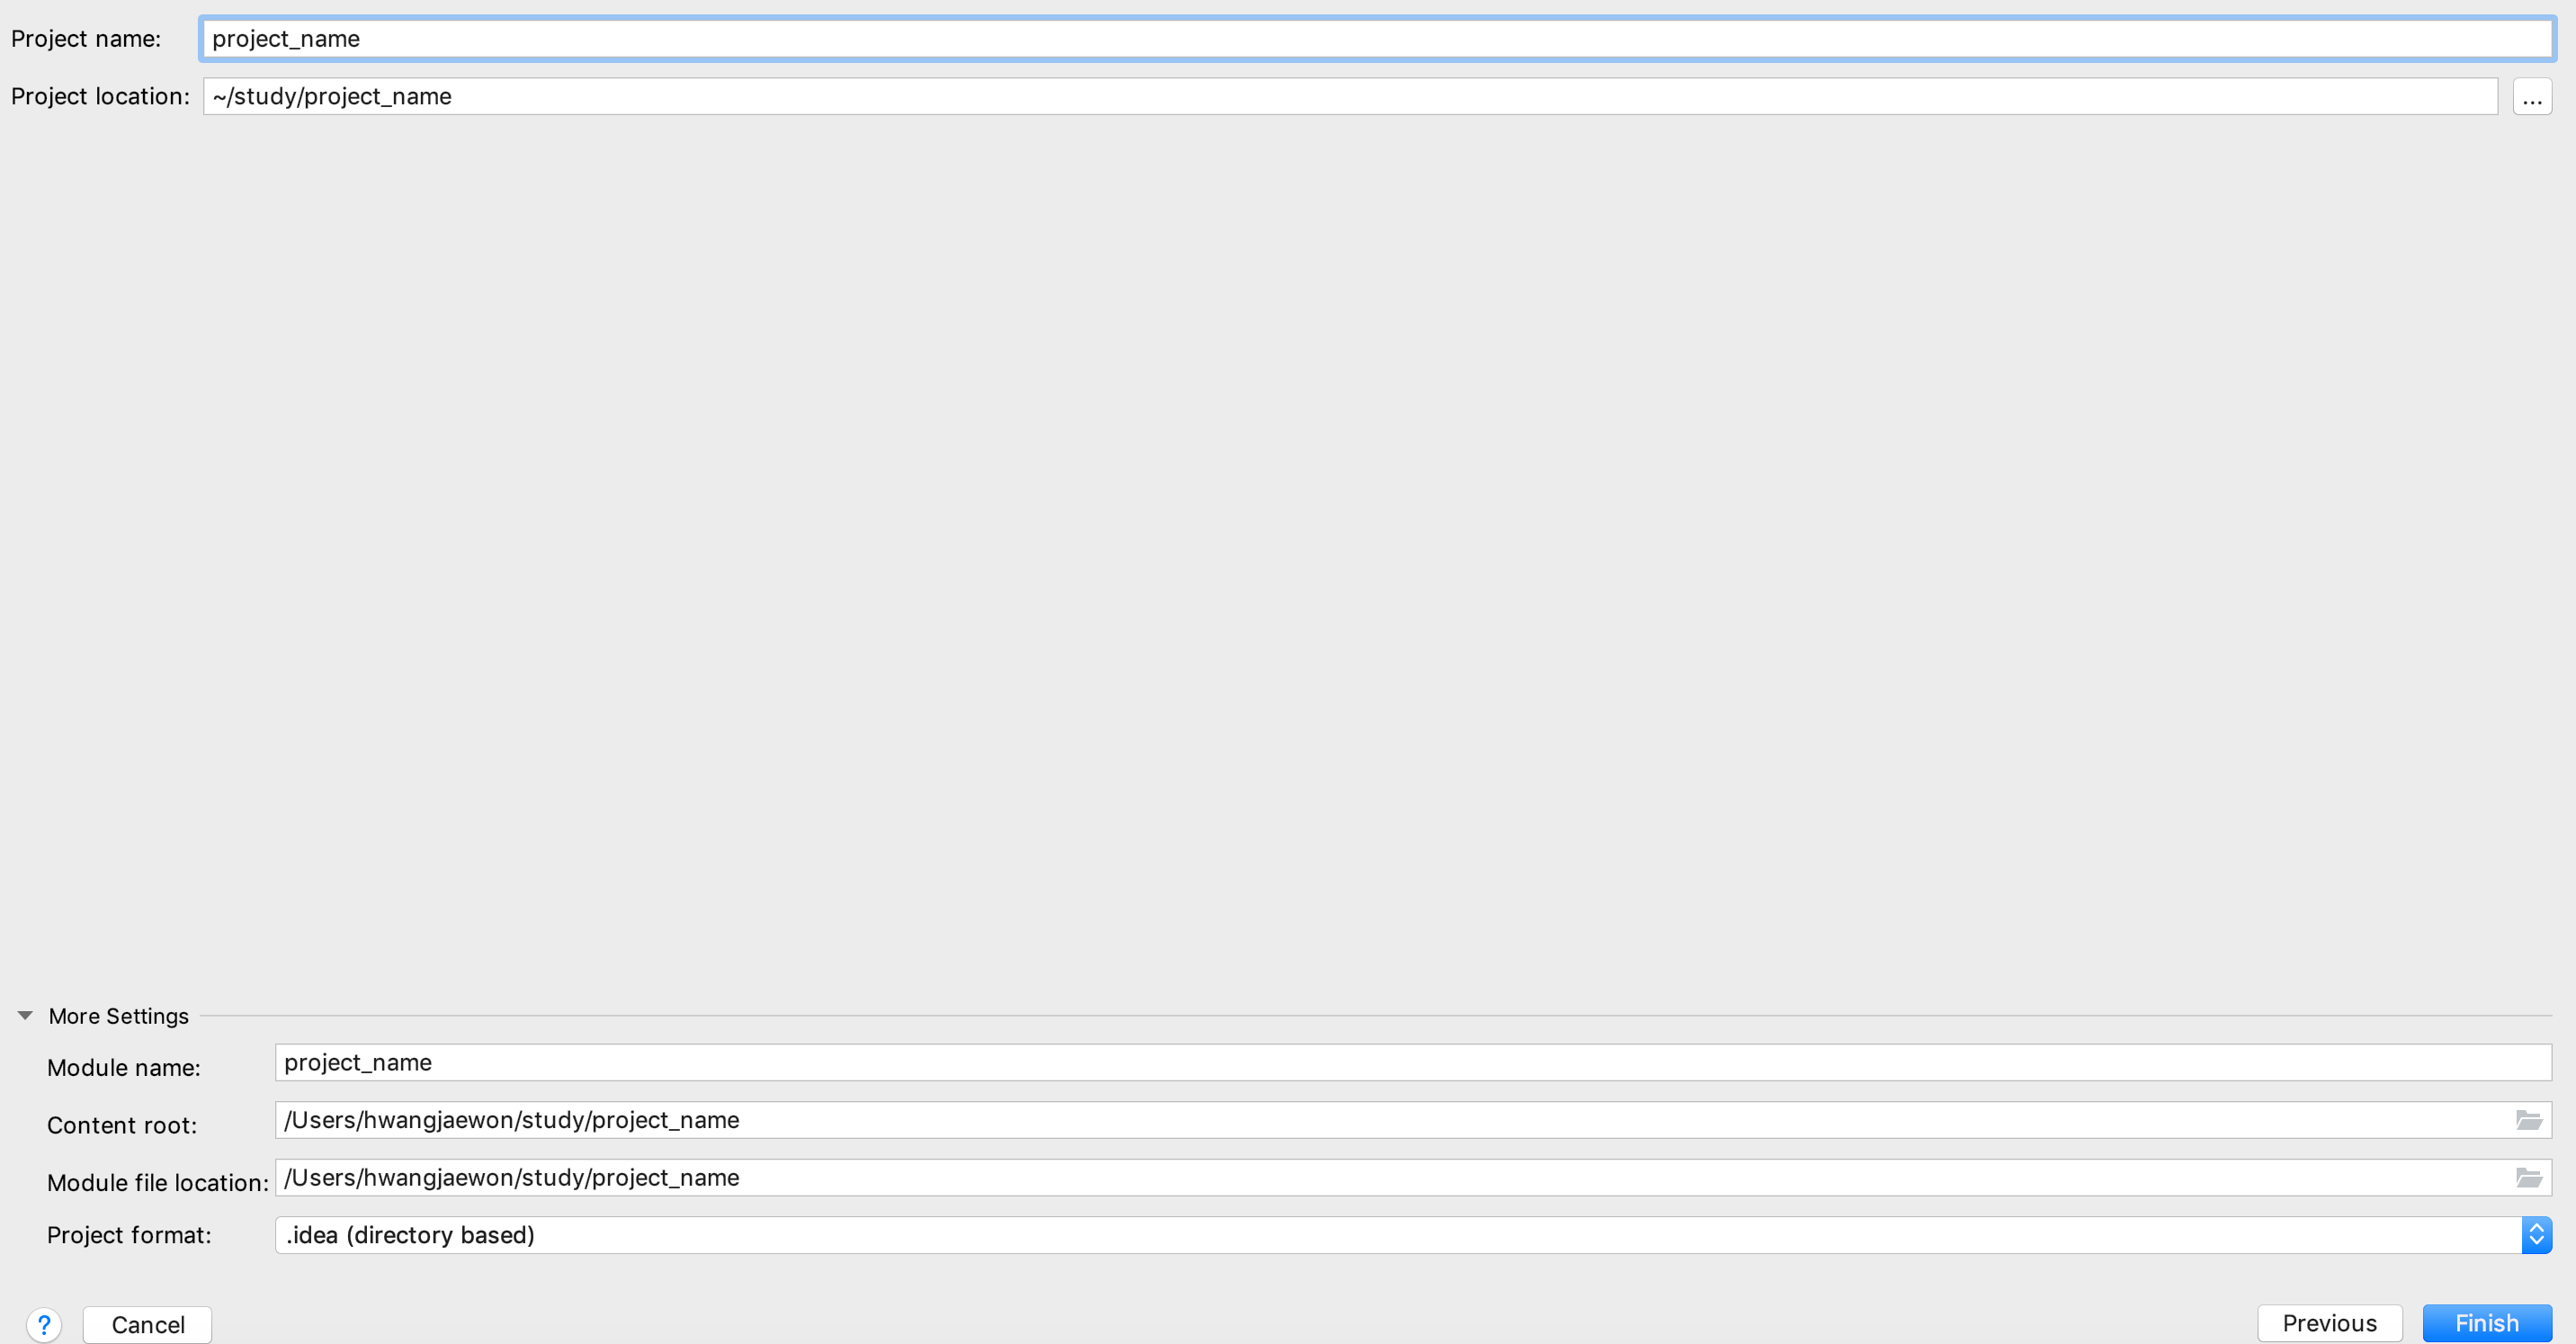Focus the Project name text field
Screen dimensions: 2576x1344
pos(1376,39)
